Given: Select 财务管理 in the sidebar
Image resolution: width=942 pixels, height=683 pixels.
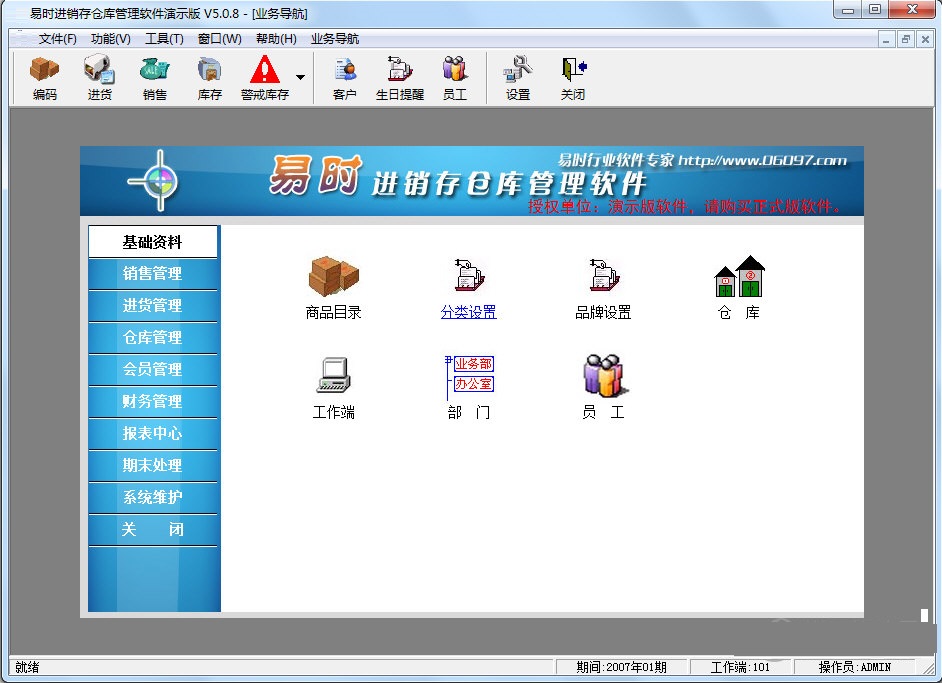Looking at the screenshot, I should 153,401.
